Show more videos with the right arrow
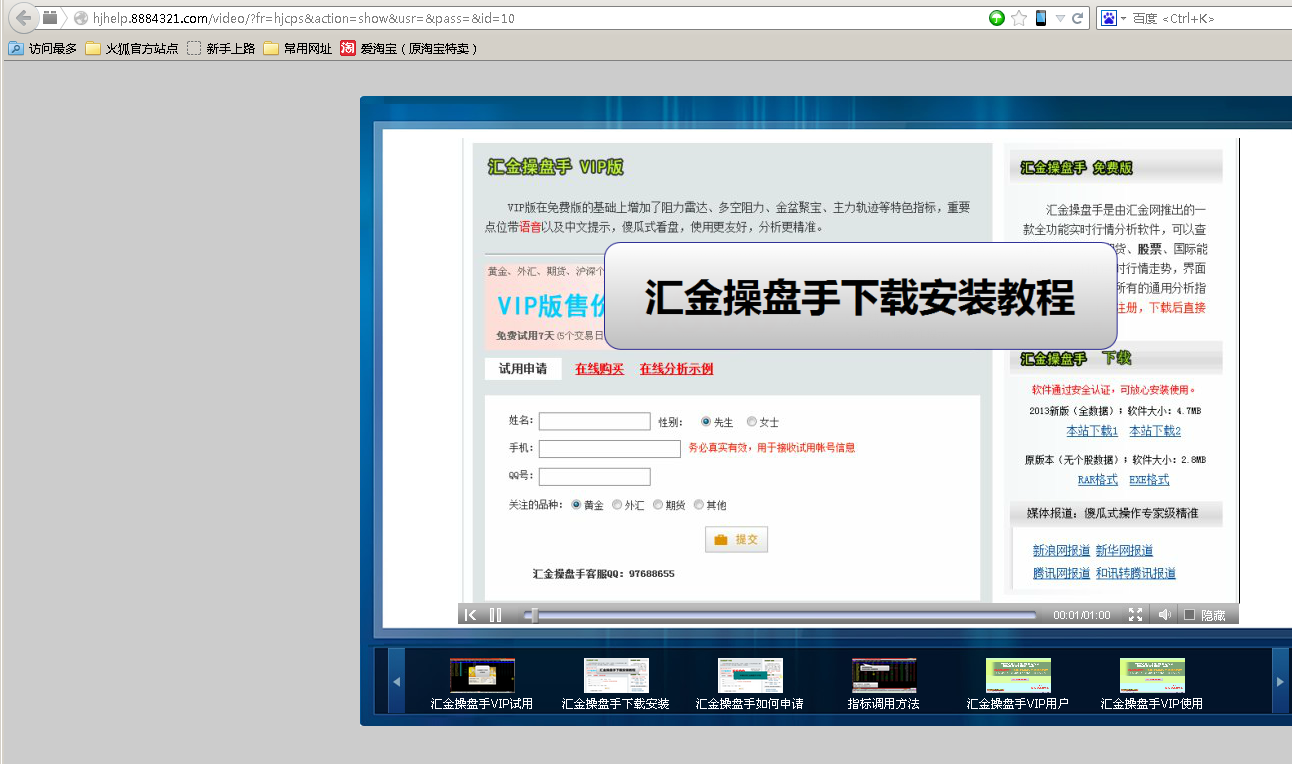This screenshot has width=1292, height=764. (1280, 682)
